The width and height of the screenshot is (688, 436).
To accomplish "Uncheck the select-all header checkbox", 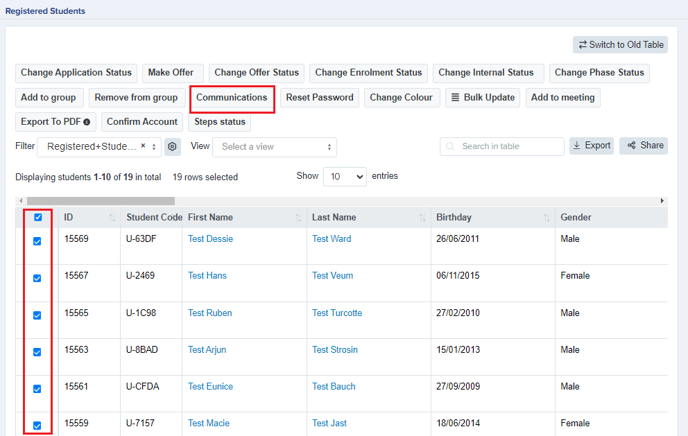I will tap(38, 217).
